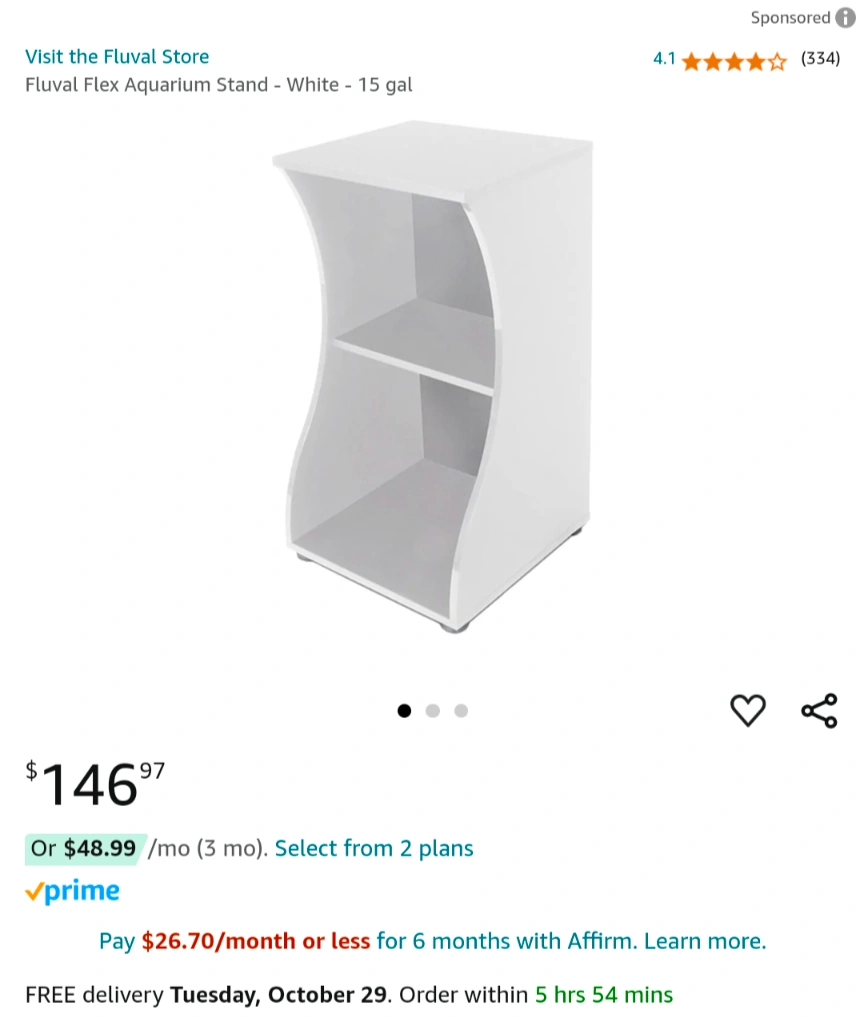Click the prime checkmark logo
864x1017 pixels.
[x=72, y=891]
